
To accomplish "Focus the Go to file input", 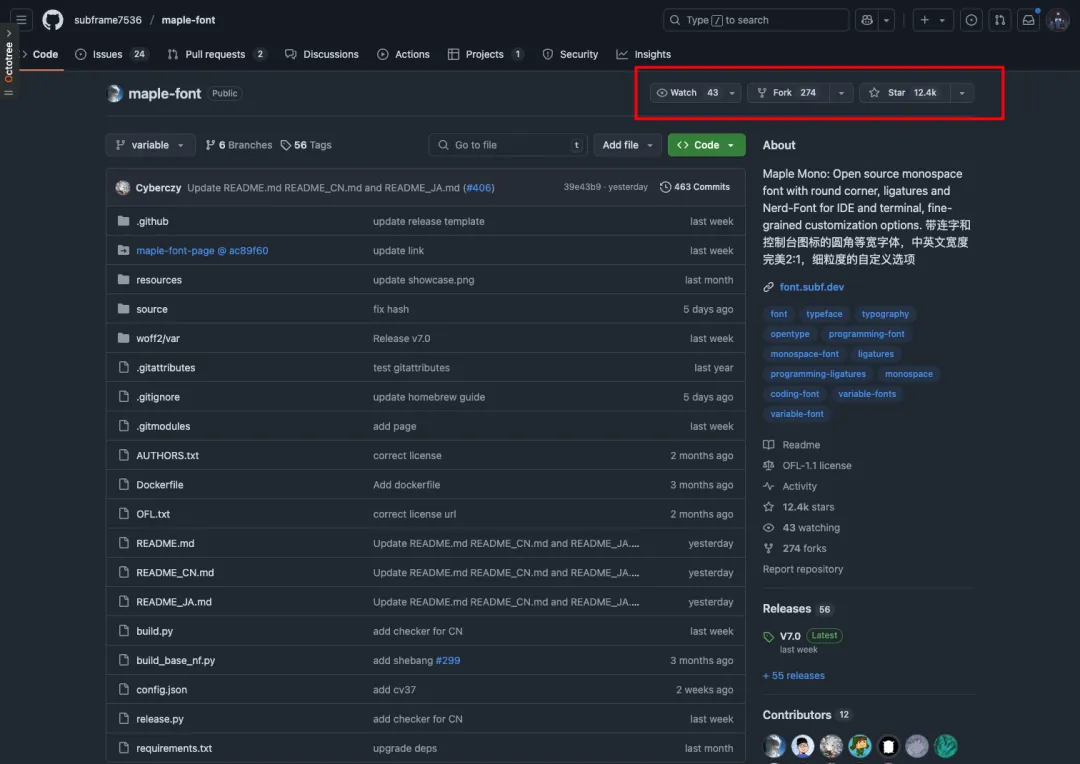I will [x=508, y=145].
